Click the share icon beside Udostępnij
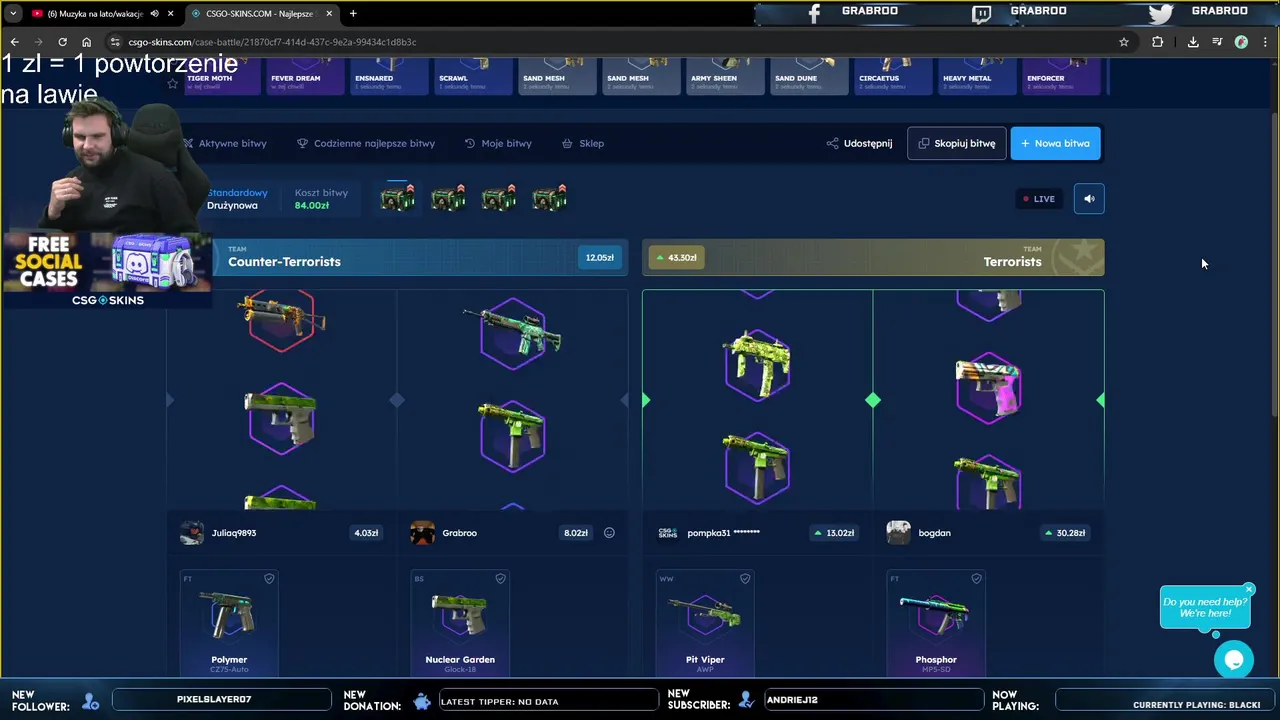 click(x=832, y=143)
